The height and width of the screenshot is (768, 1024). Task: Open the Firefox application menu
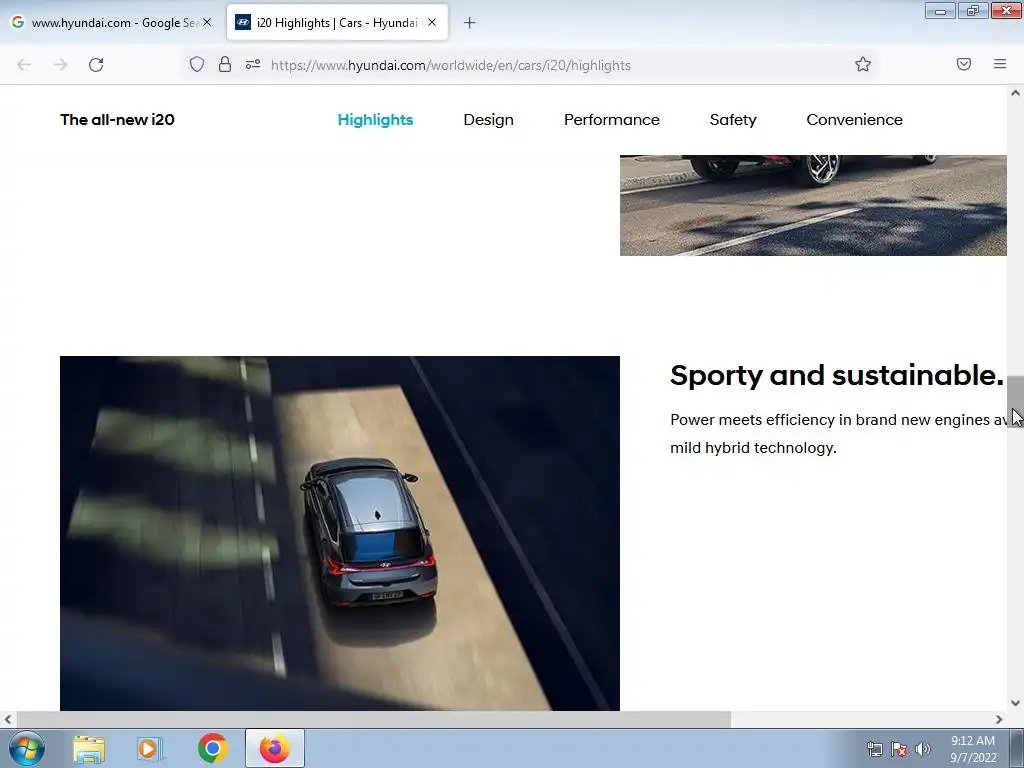(x=1000, y=64)
